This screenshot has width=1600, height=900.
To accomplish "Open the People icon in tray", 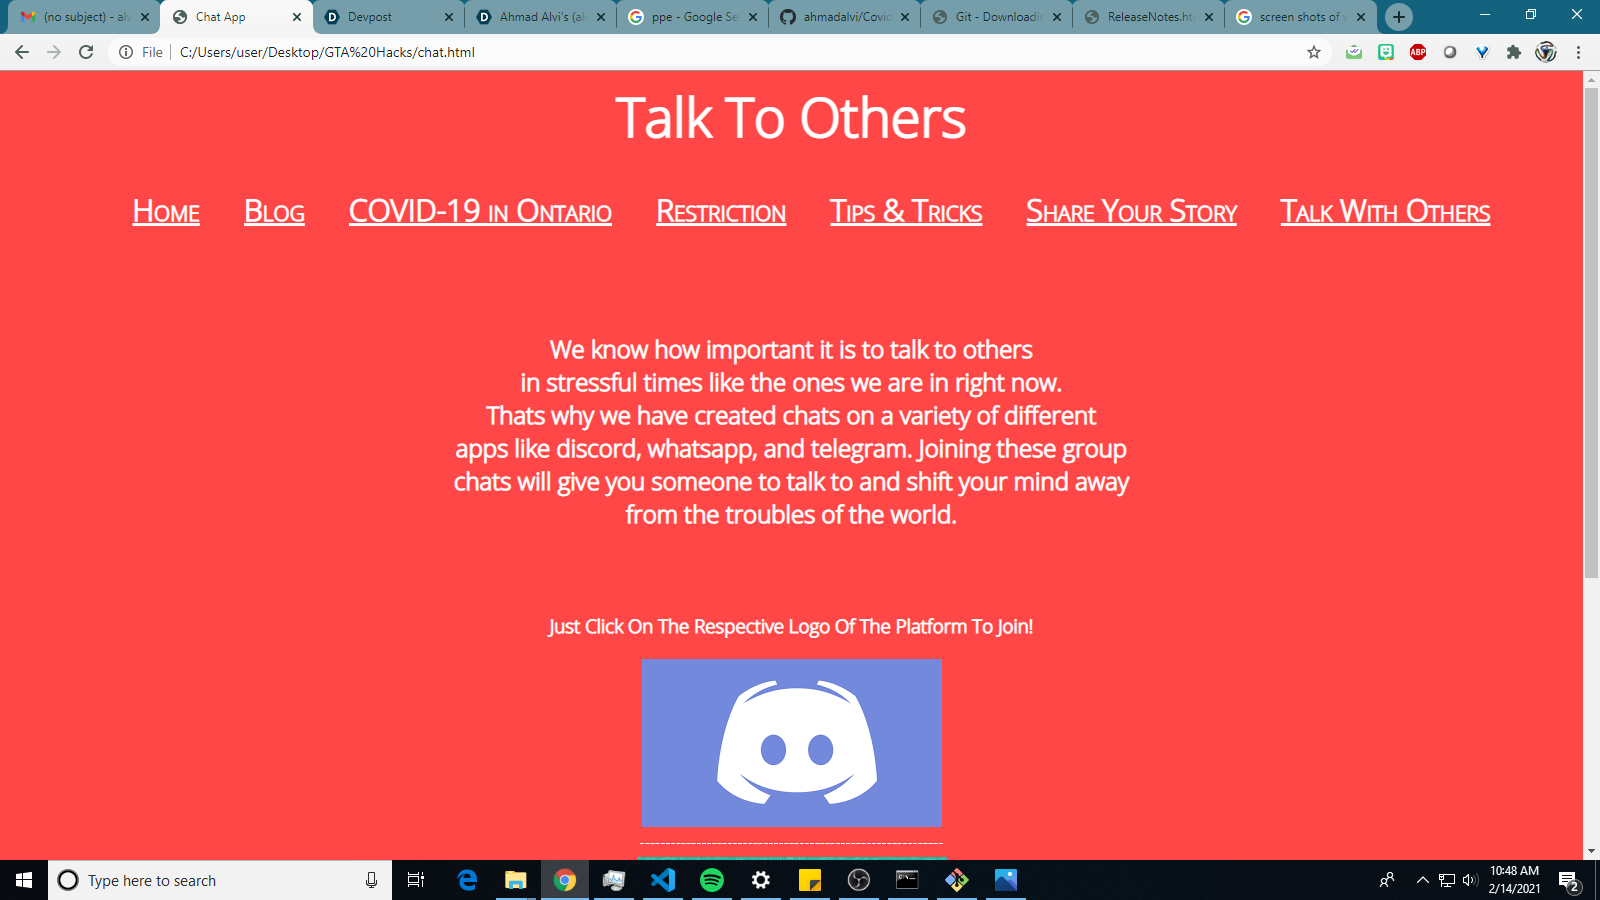I will (1387, 880).
